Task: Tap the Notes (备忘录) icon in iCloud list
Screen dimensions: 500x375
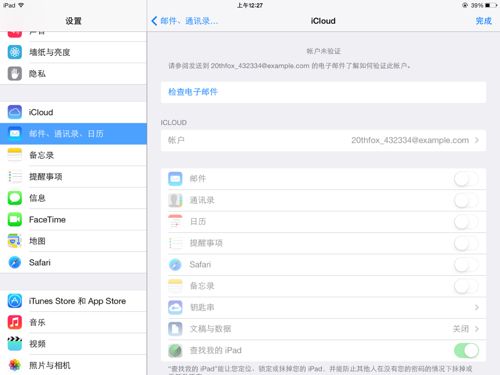Action: (175, 286)
